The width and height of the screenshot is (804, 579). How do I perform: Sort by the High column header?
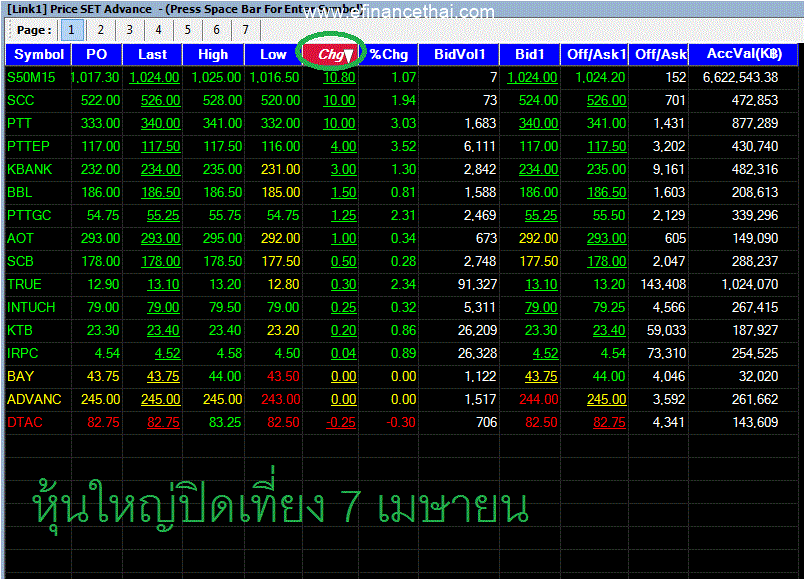[x=213, y=54]
